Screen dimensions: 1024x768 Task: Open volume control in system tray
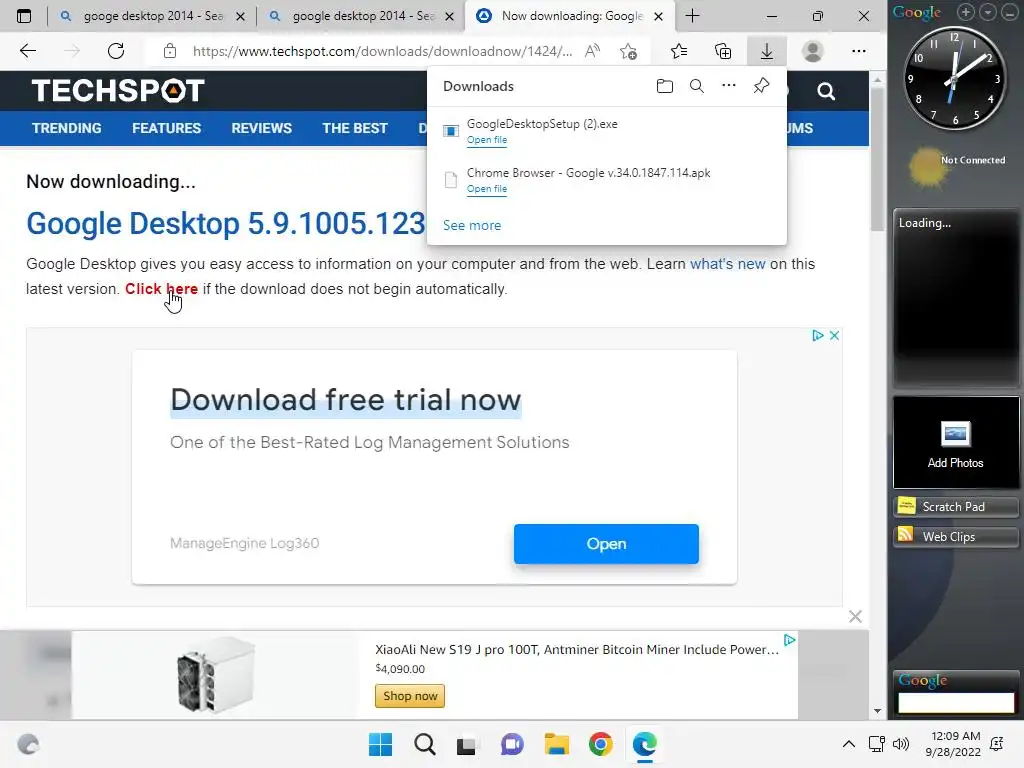[x=901, y=744]
